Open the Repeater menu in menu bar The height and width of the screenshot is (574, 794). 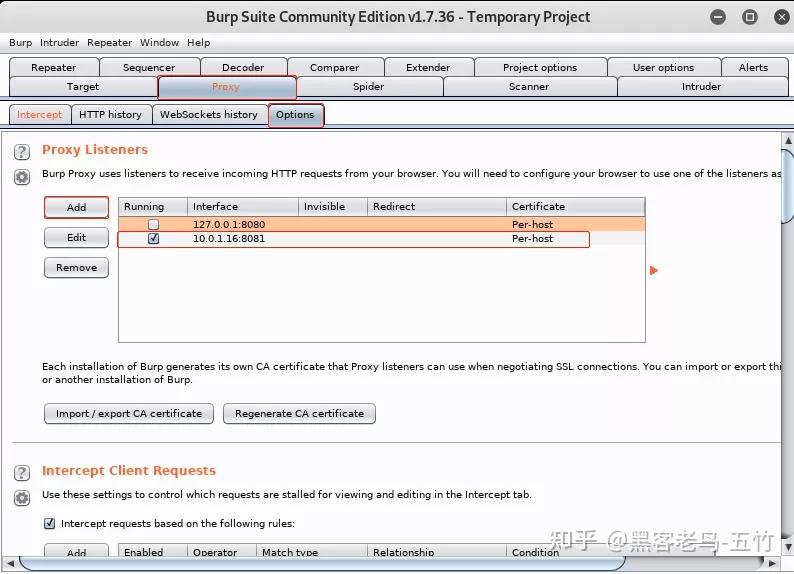(x=109, y=43)
